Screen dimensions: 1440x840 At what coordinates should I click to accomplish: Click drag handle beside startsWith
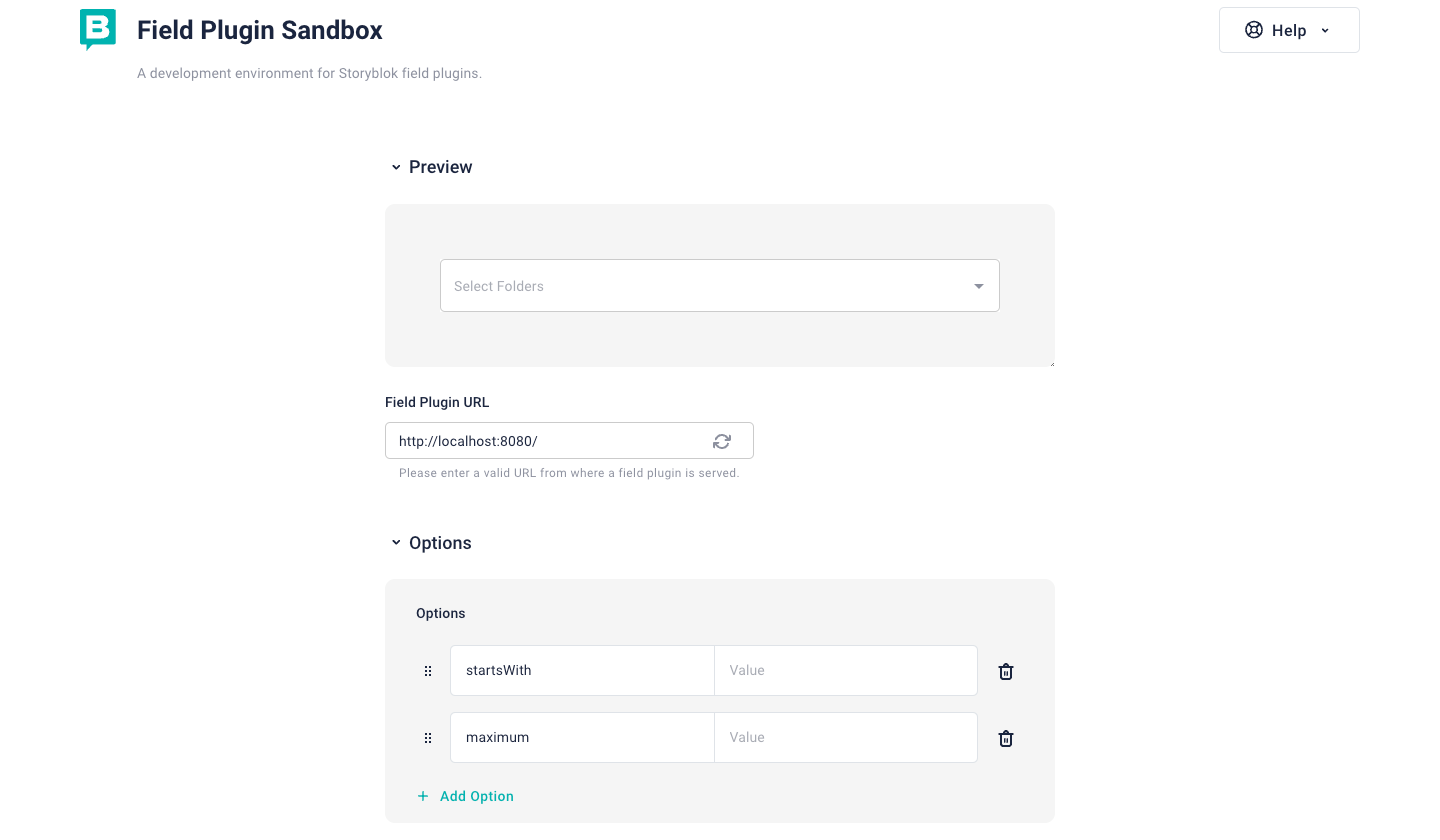(428, 671)
